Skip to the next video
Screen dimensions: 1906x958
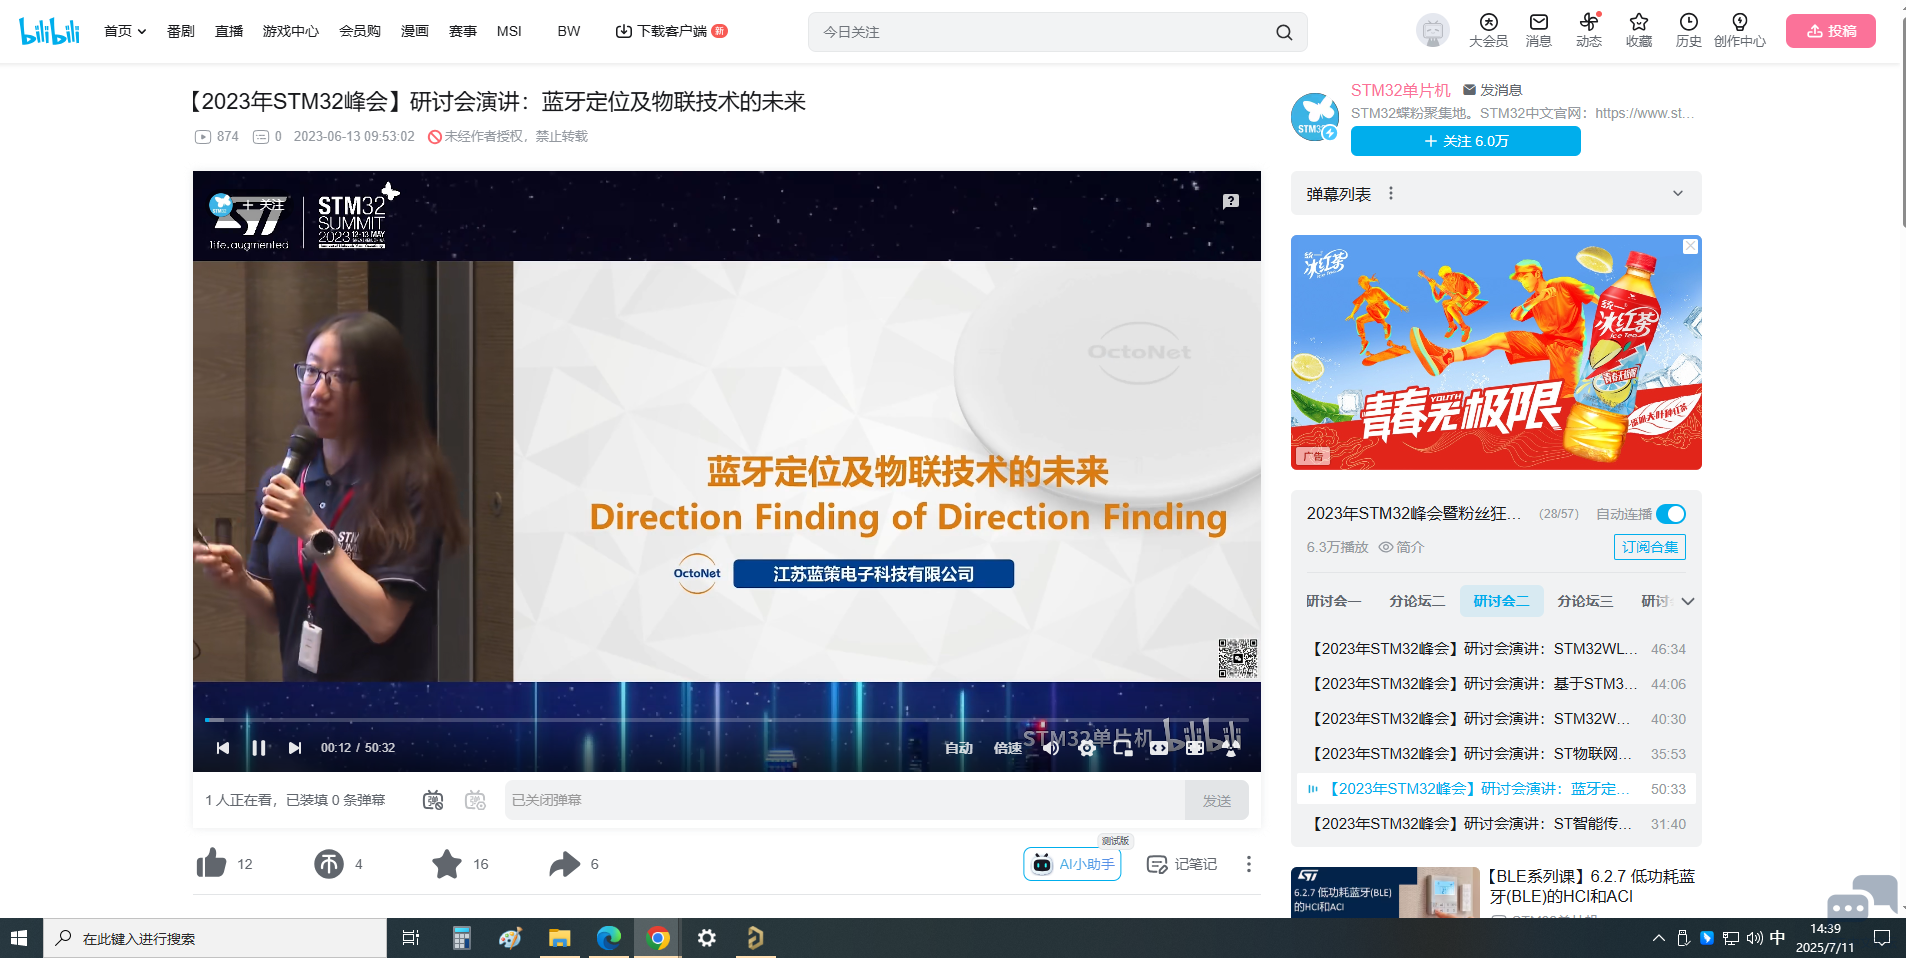pyautogui.click(x=295, y=748)
